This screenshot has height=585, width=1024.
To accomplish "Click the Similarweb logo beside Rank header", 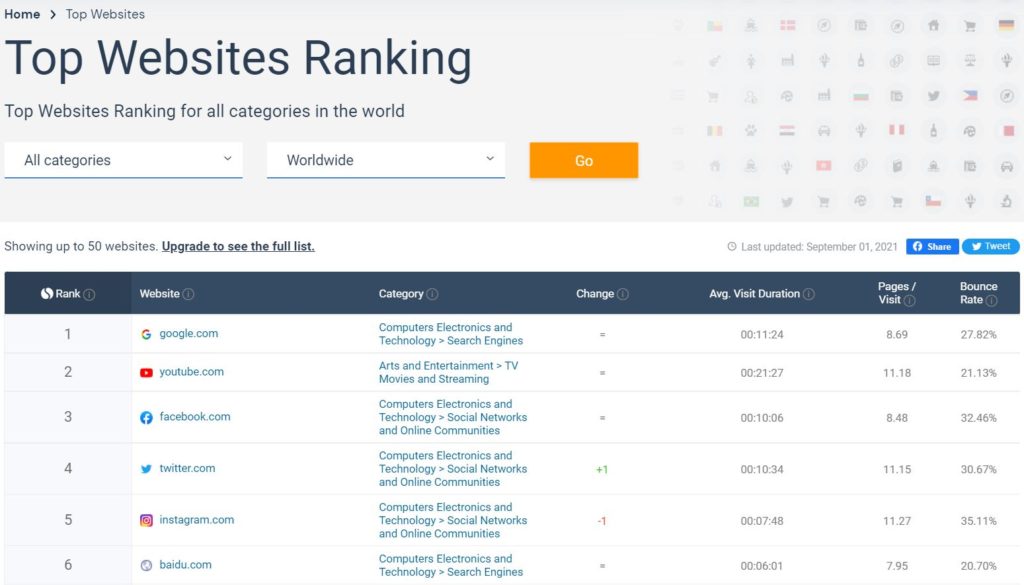I will [x=47, y=294].
